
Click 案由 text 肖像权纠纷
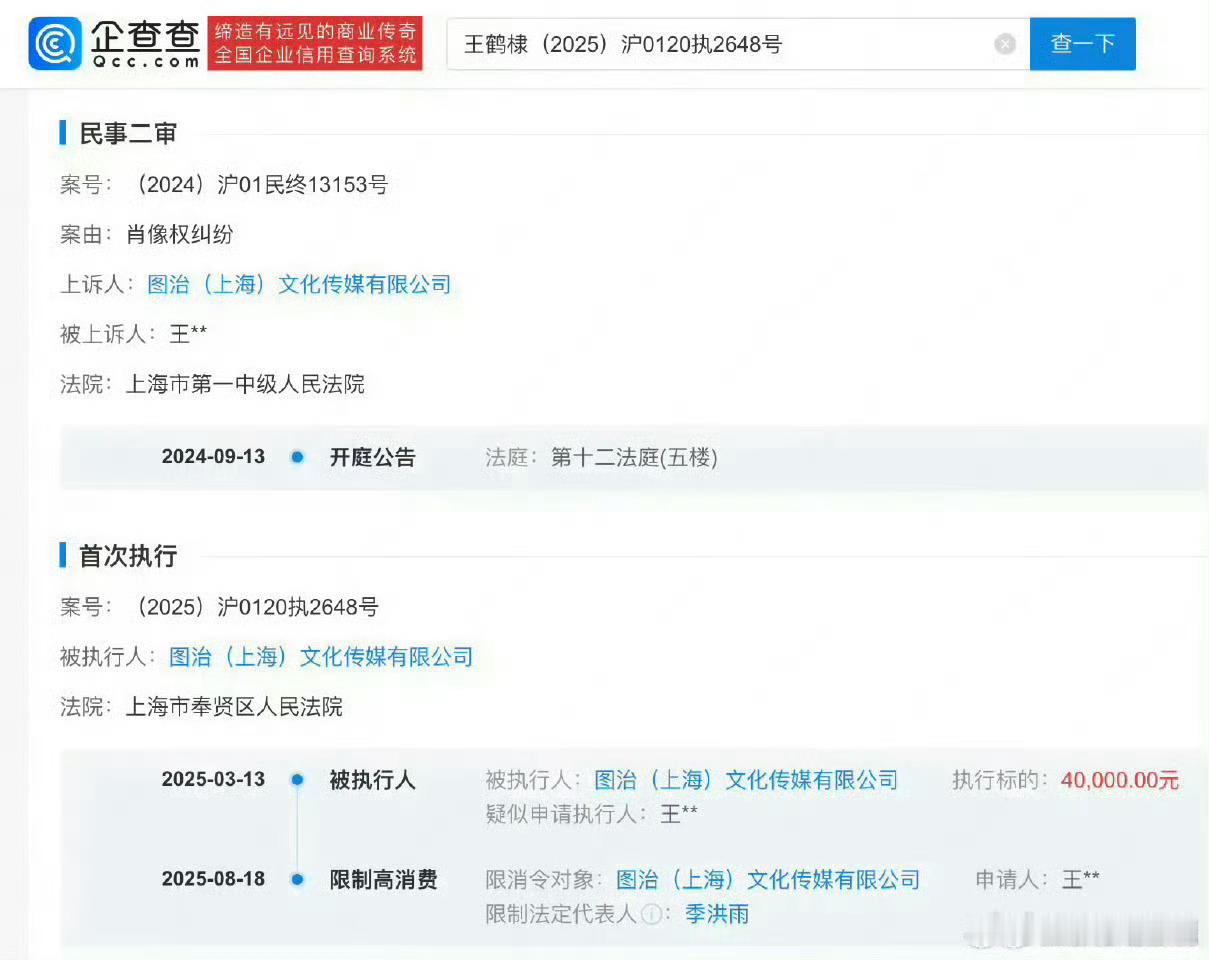pyautogui.click(x=179, y=234)
